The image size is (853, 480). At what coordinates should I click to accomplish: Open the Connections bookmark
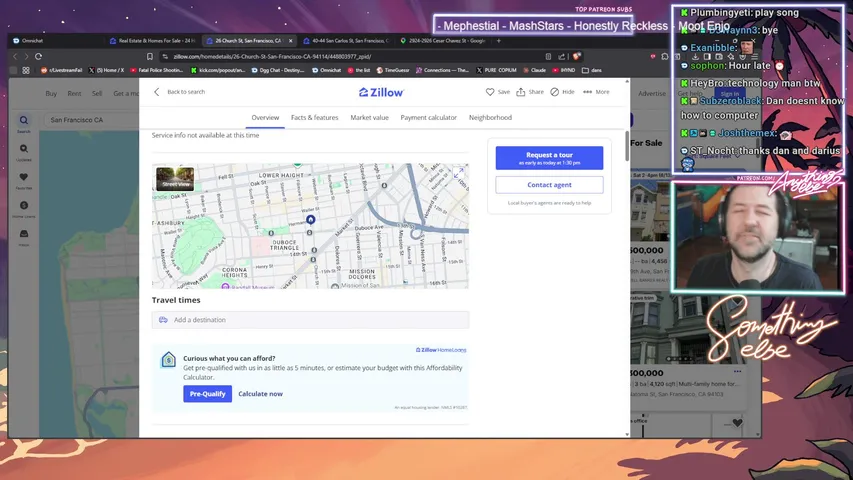pyautogui.click(x=442, y=70)
